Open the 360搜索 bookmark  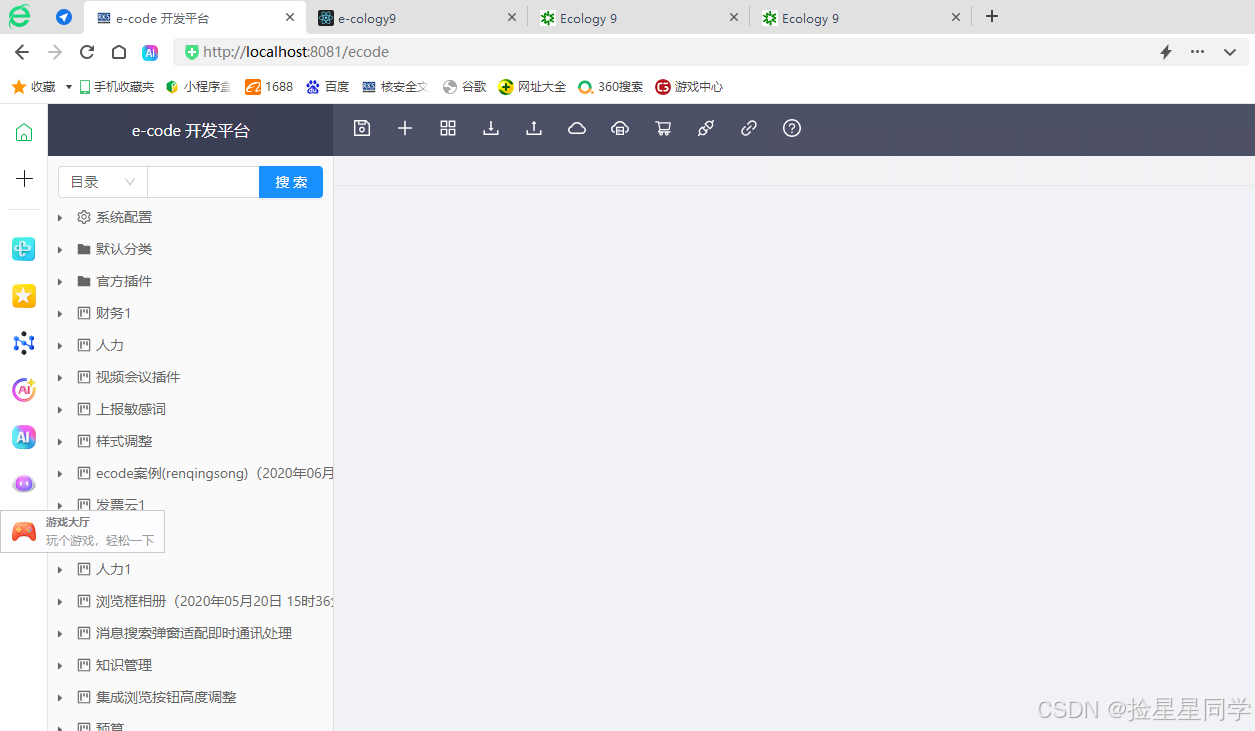[x=610, y=87]
